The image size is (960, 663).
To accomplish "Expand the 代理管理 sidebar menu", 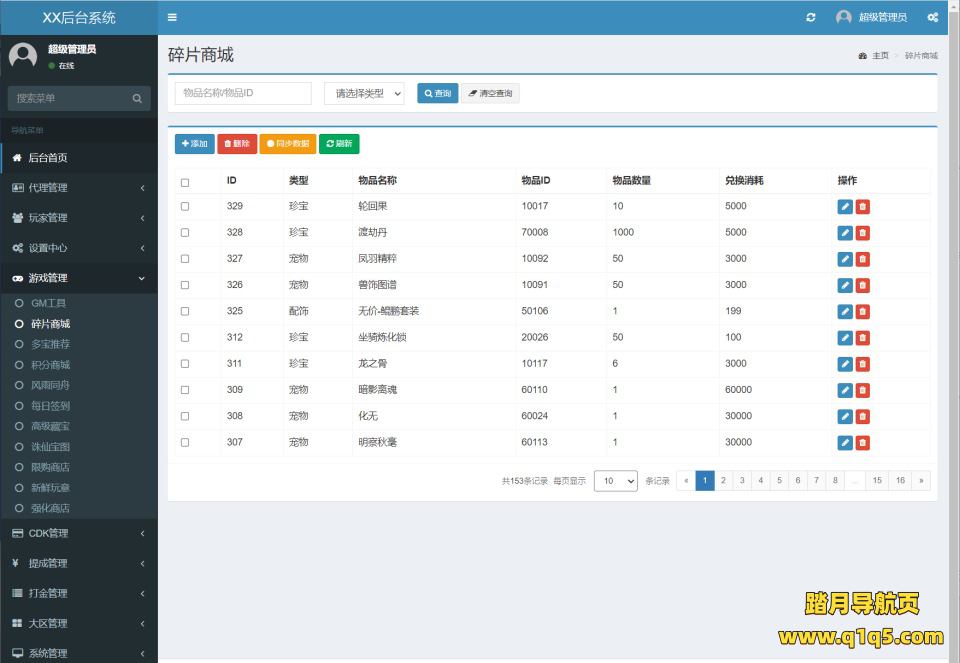I will 79,188.
